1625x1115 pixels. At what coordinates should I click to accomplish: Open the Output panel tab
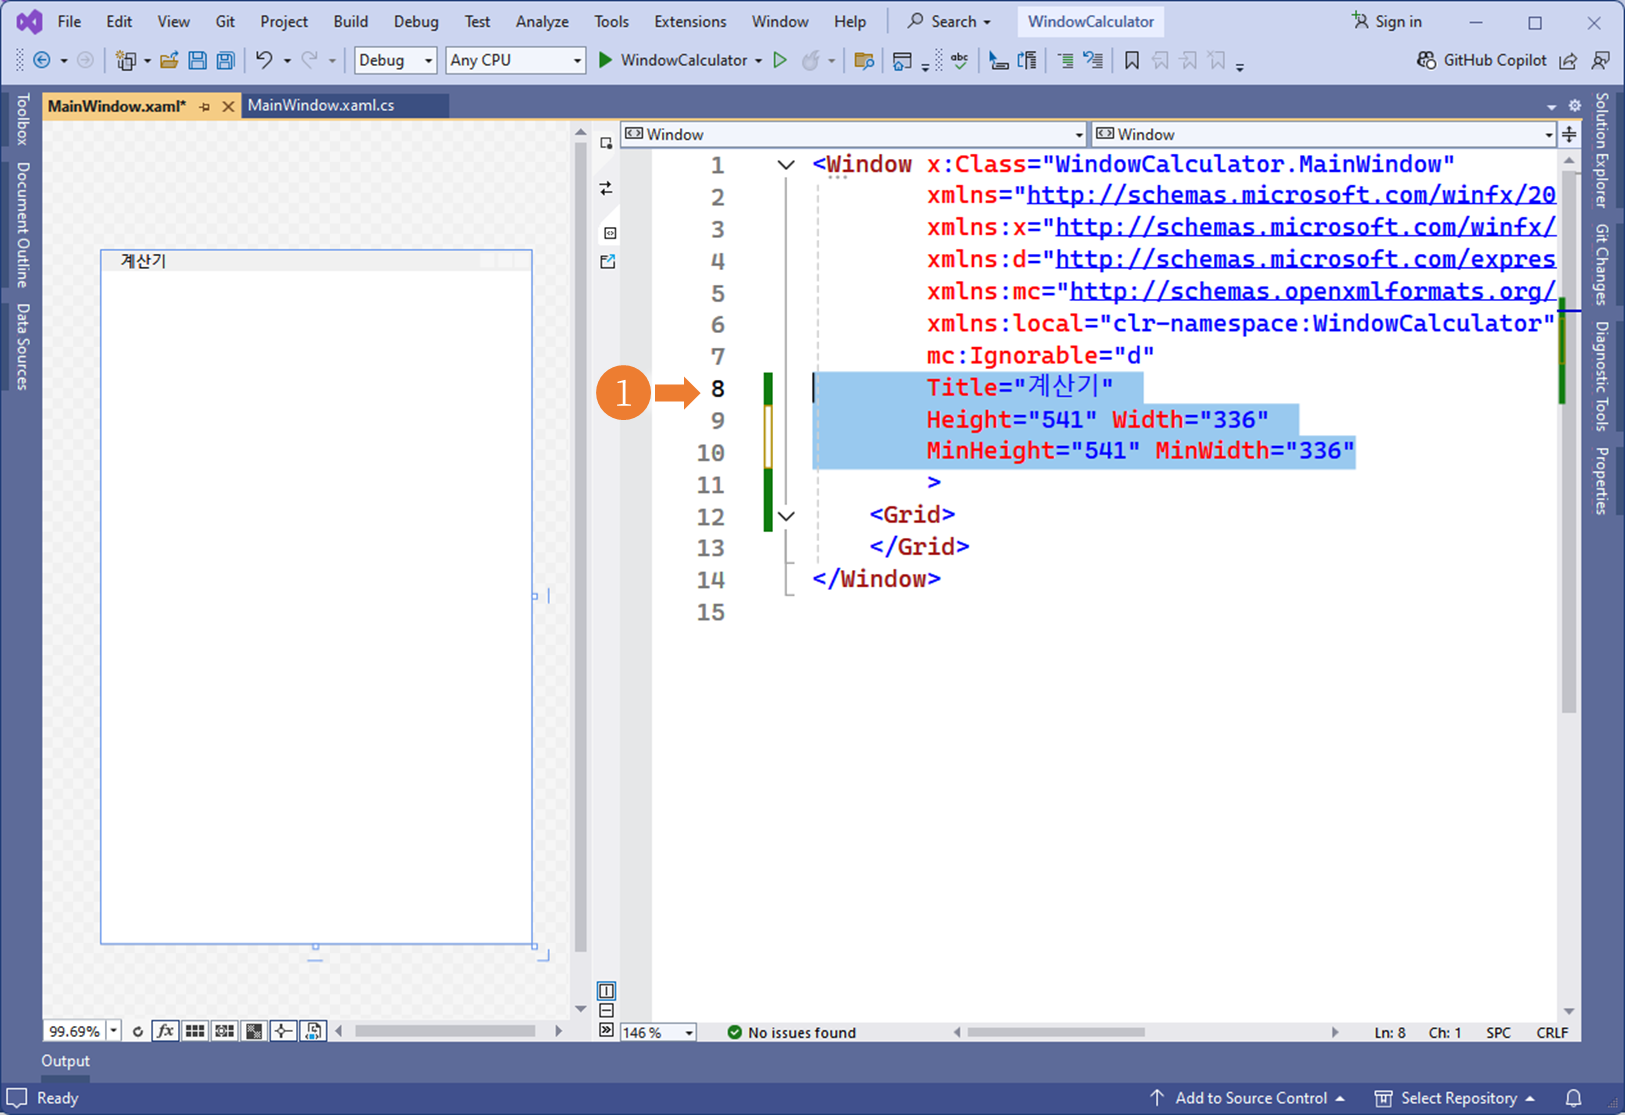tap(66, 1060)
